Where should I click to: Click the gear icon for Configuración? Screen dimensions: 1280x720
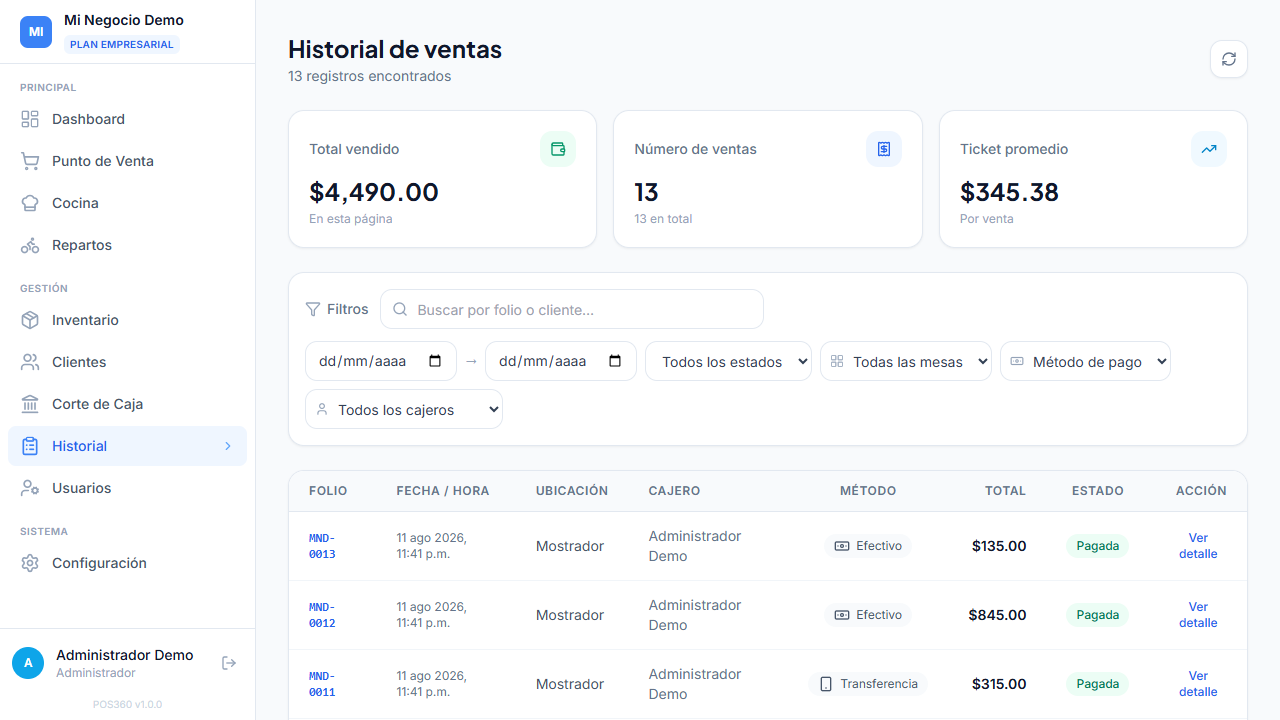tap(30, 563)
